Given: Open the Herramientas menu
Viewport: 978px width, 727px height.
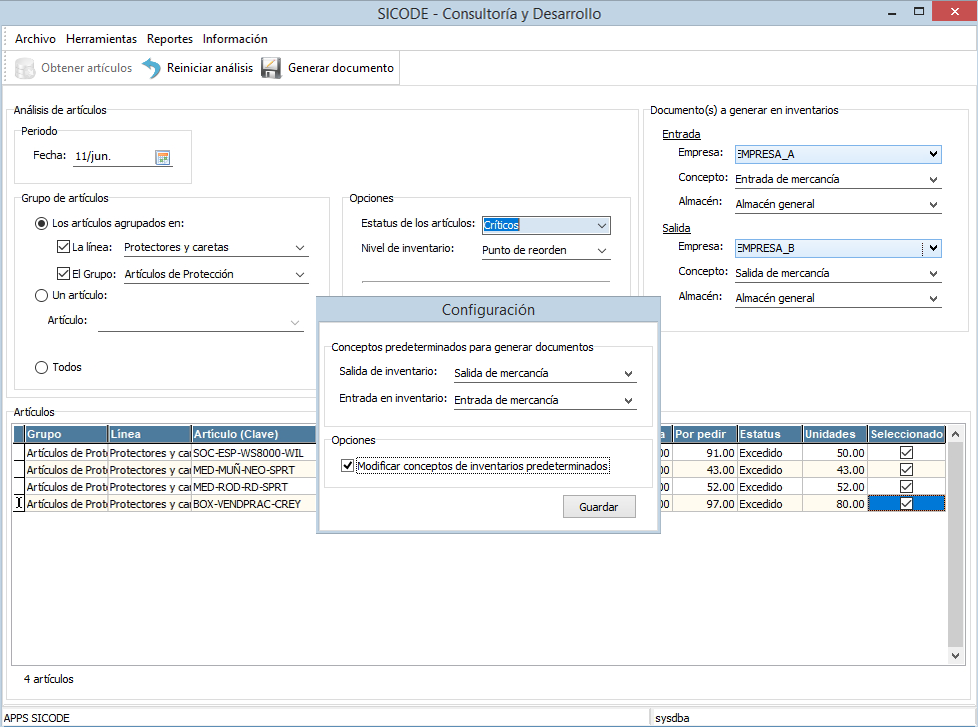Looking at the screenshot, I should tap(101, 39).
